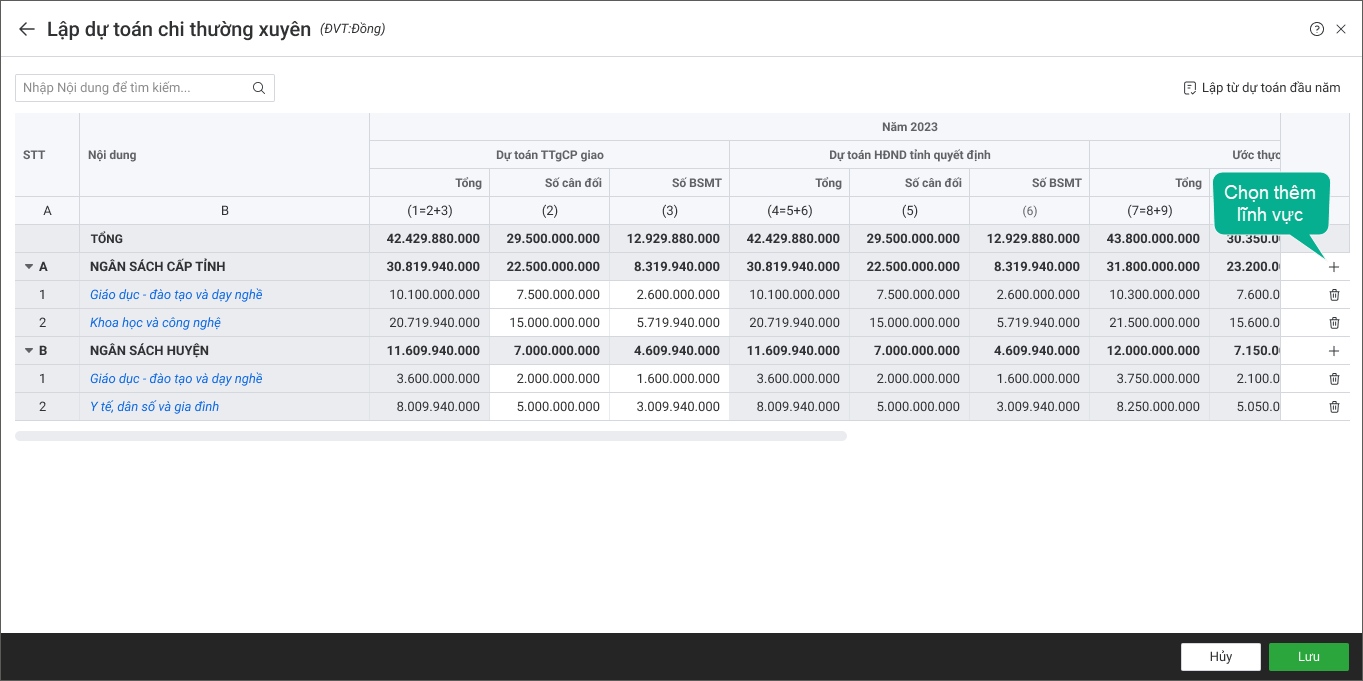Close the dialog with the X icon

coord(1341,29)
